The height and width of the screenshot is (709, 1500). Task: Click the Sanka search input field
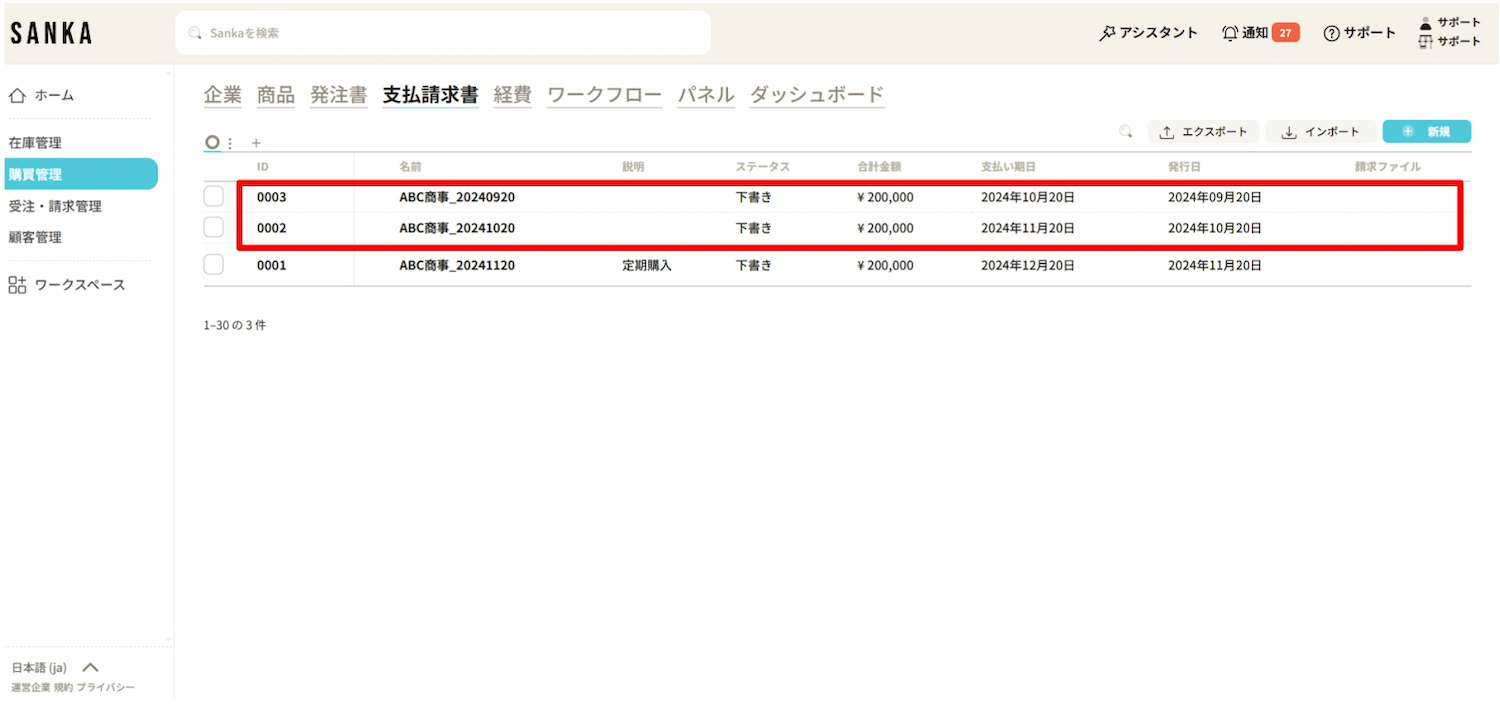click(x=443, y=33)
